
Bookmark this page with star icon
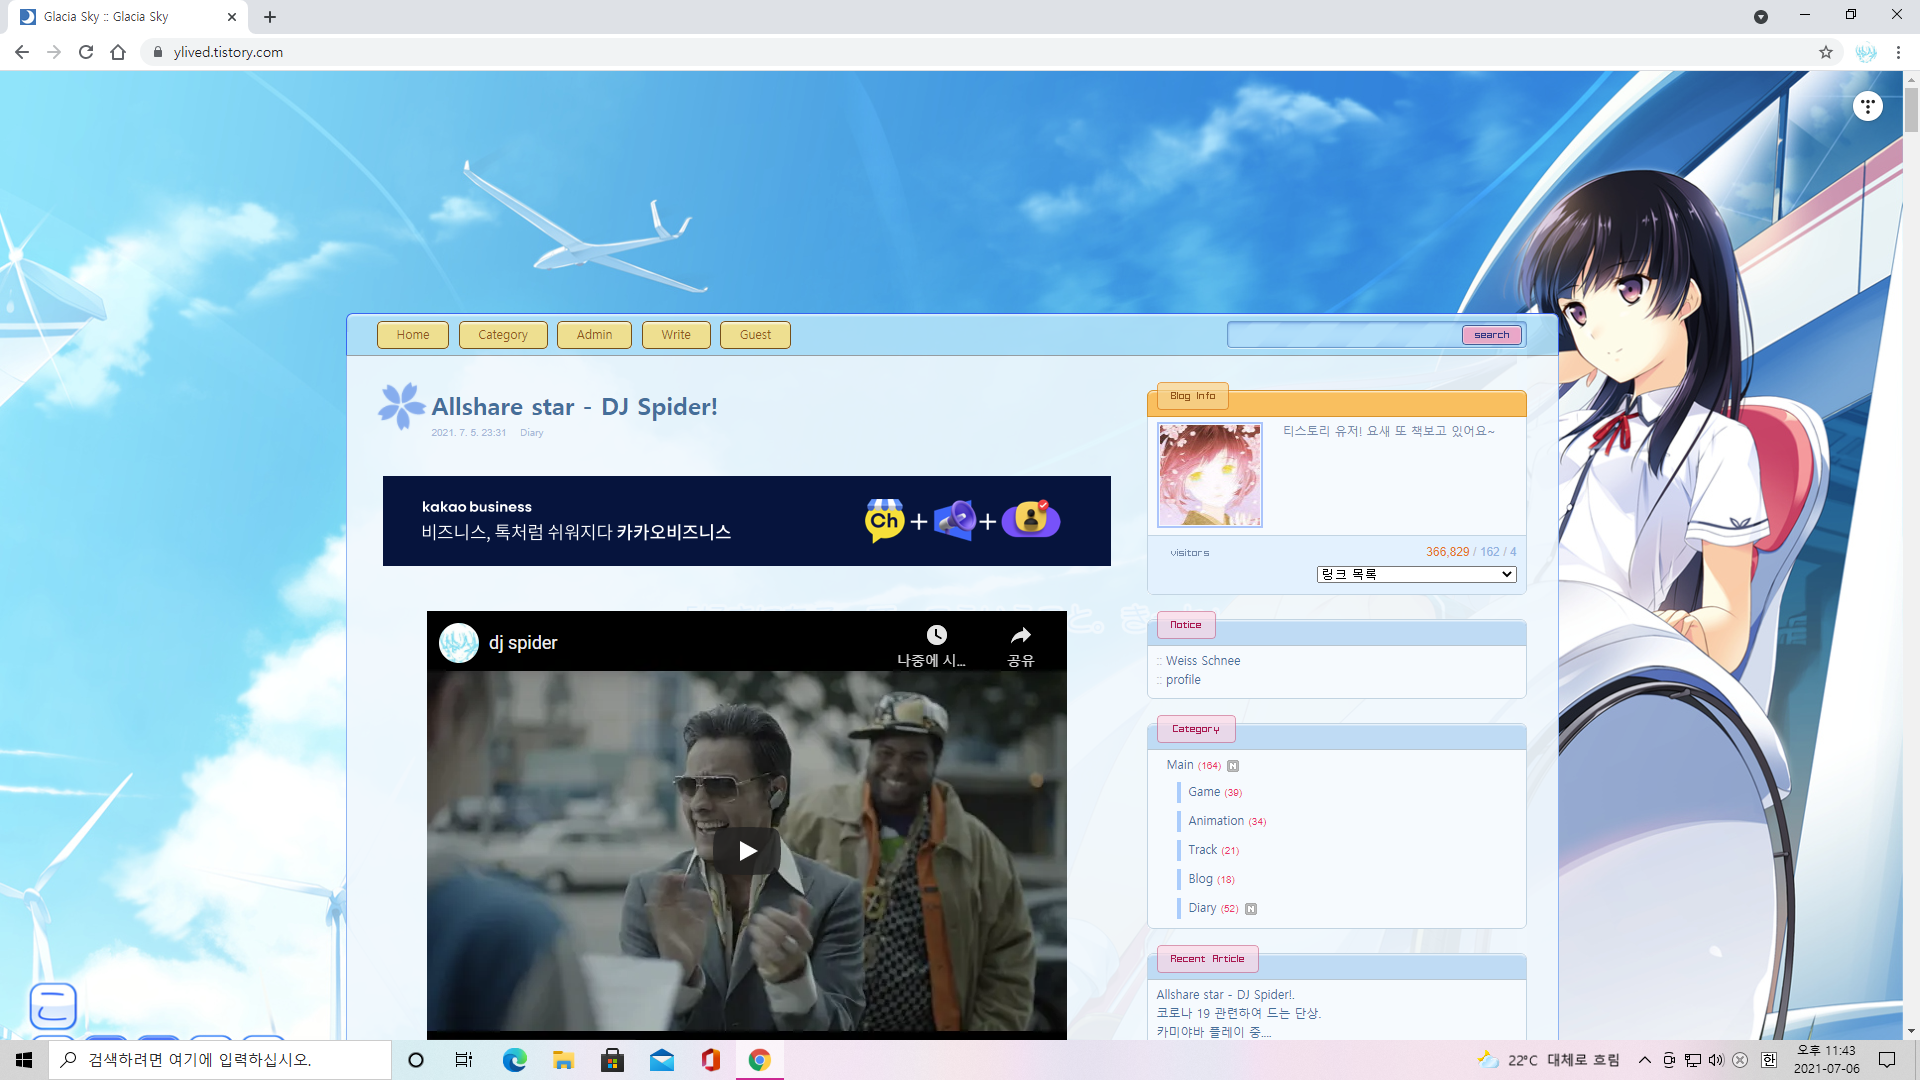(x=1825, y=52)
